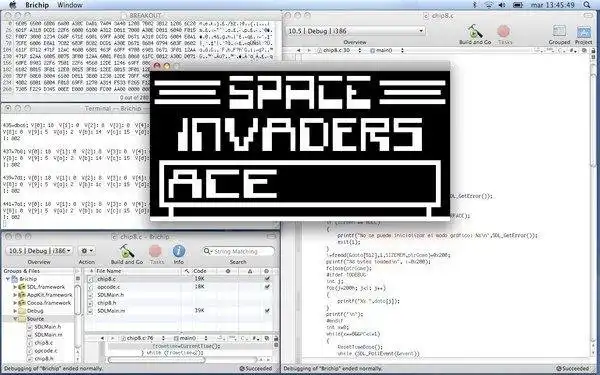This screenshot has width=600, height=375.
Task: Click the Grouped icon in editor toolbar
Action: [559, 31]
